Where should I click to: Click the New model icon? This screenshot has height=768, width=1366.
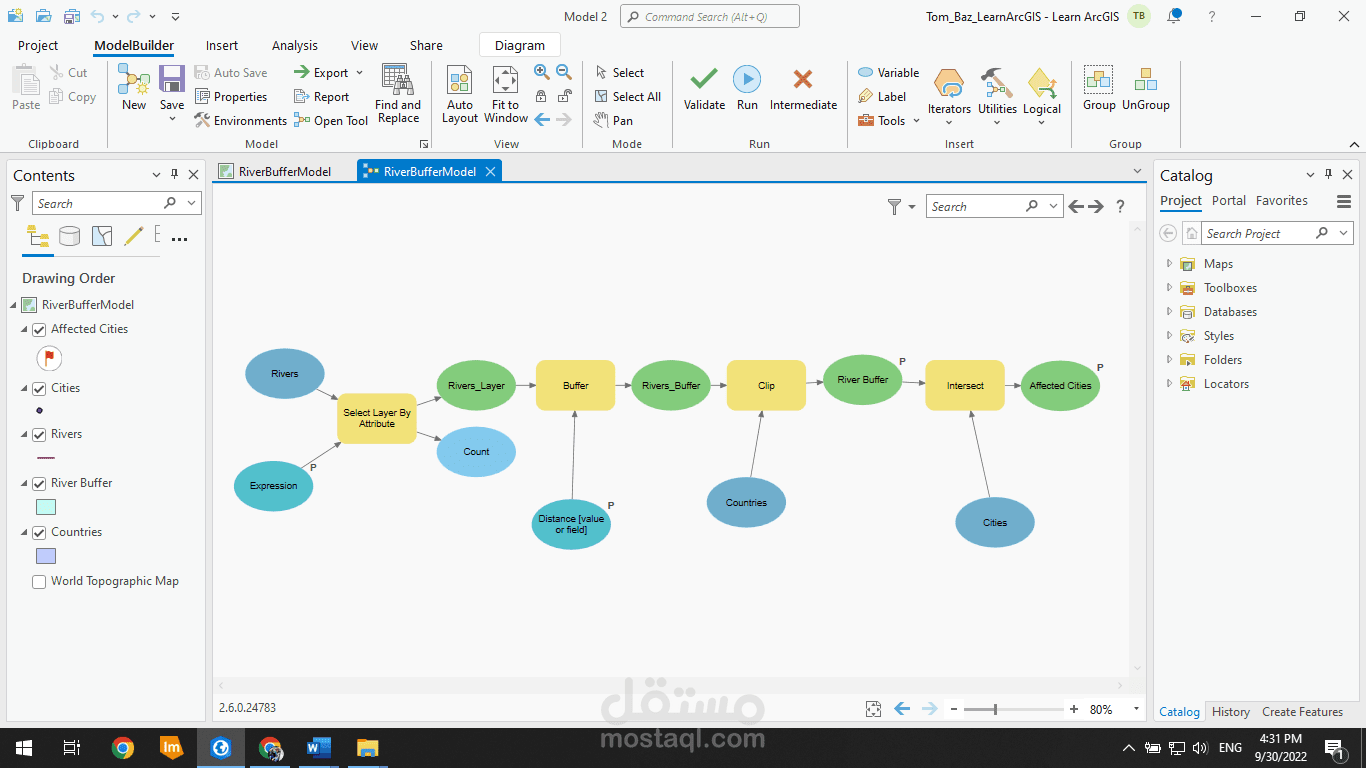point(134,88)
